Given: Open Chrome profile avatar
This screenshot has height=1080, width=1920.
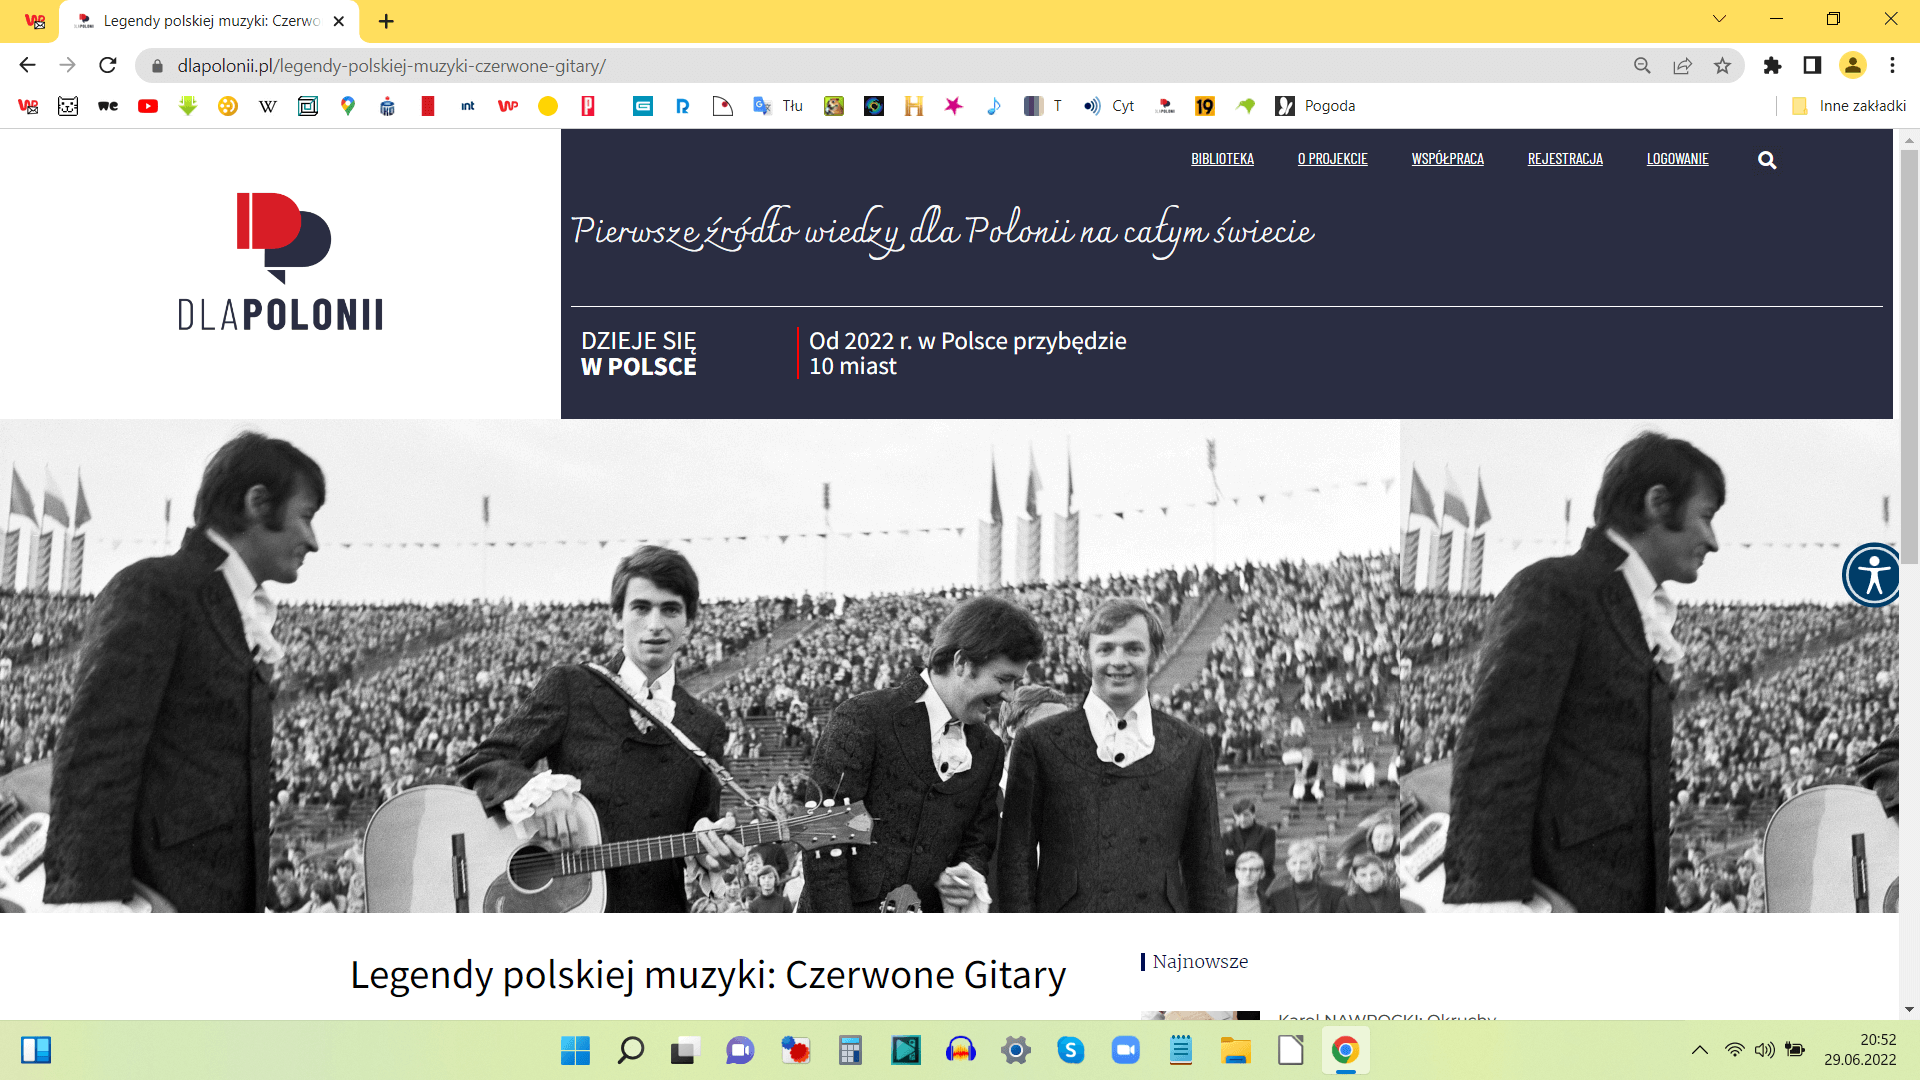Looking at the screenshot, I should pos(1852,66).
